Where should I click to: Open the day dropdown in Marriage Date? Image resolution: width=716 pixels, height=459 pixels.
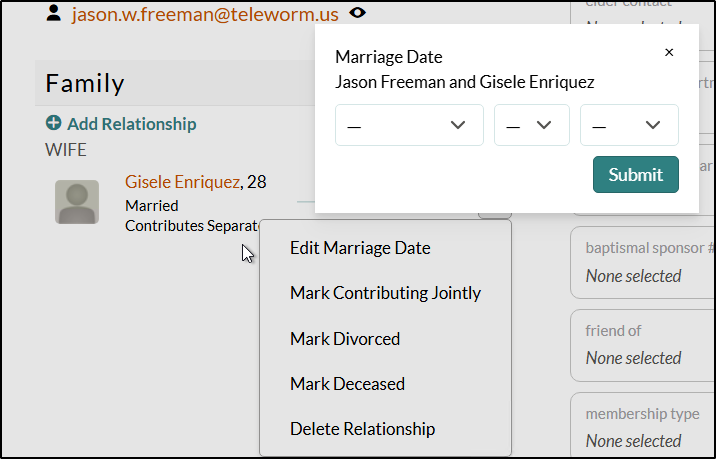tap(532, 125)
